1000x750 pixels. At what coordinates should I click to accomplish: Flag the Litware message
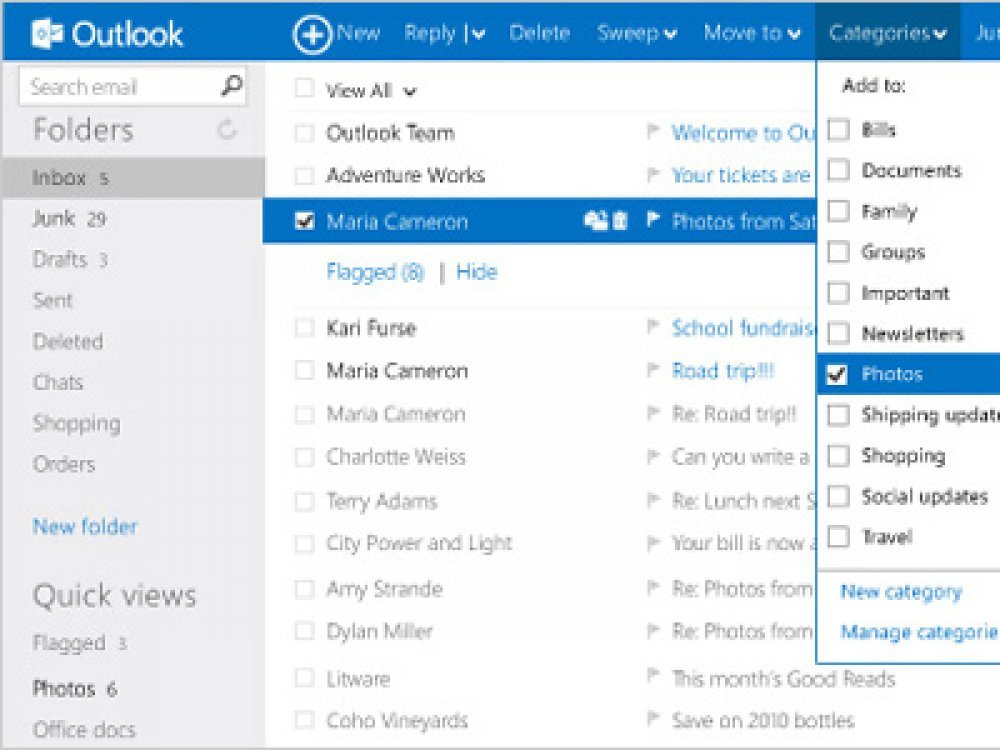tap(652, 675)
